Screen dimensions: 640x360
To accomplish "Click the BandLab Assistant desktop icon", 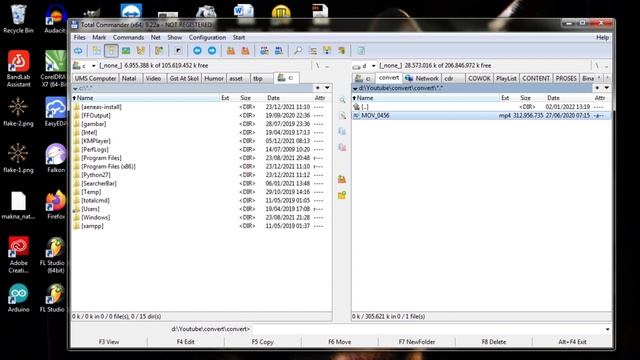I will [18, 69].
